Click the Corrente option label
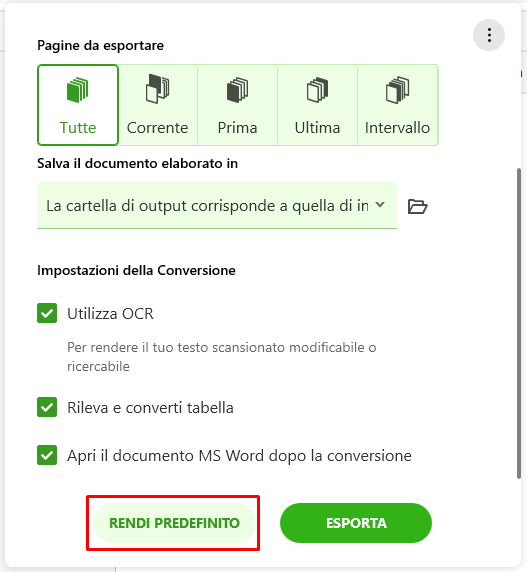The width and height of the screenshot is (527, 572). tap(157, 128)
